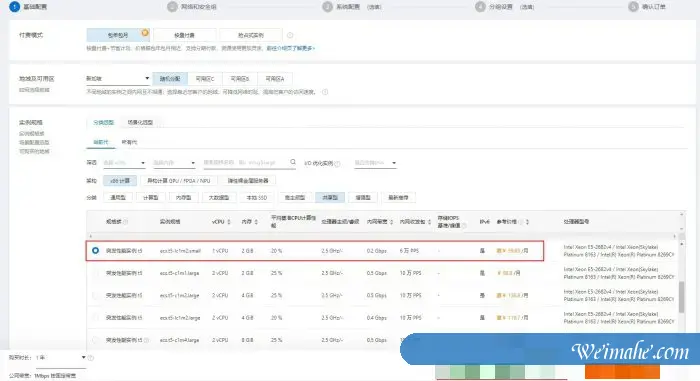Switch to the 当前代 generation tab
This screenshot has width=700, height=381.
point(100,142)
